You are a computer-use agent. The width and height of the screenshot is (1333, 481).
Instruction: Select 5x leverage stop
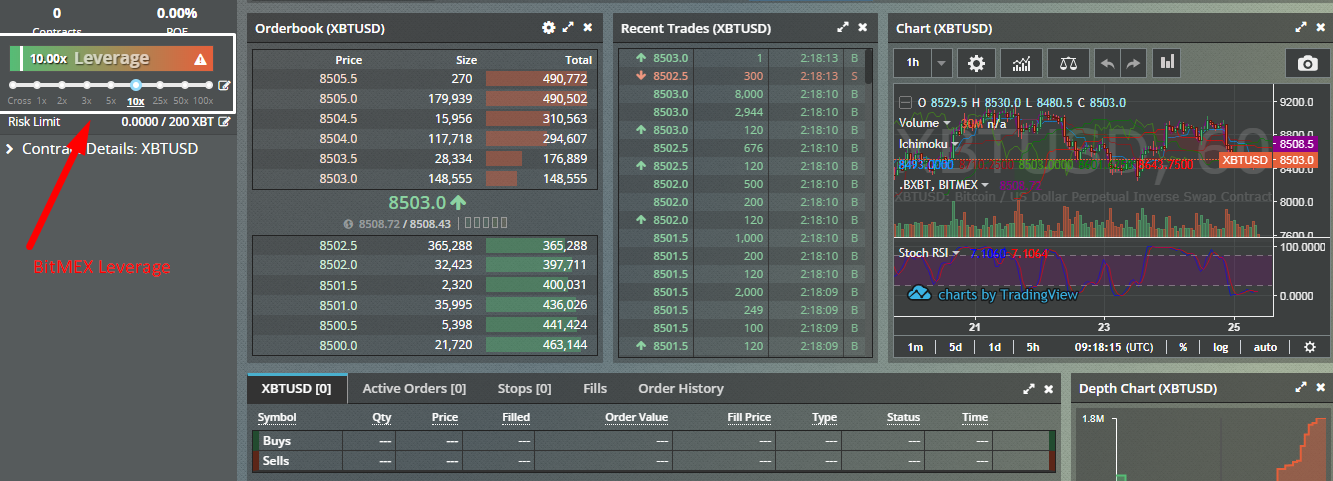(x=111, y=100)
